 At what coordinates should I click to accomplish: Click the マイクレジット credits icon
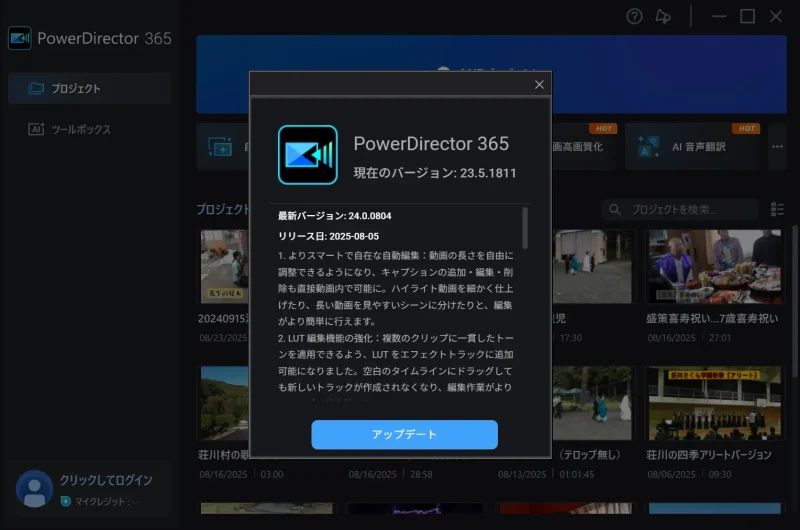tap(66, 501)
